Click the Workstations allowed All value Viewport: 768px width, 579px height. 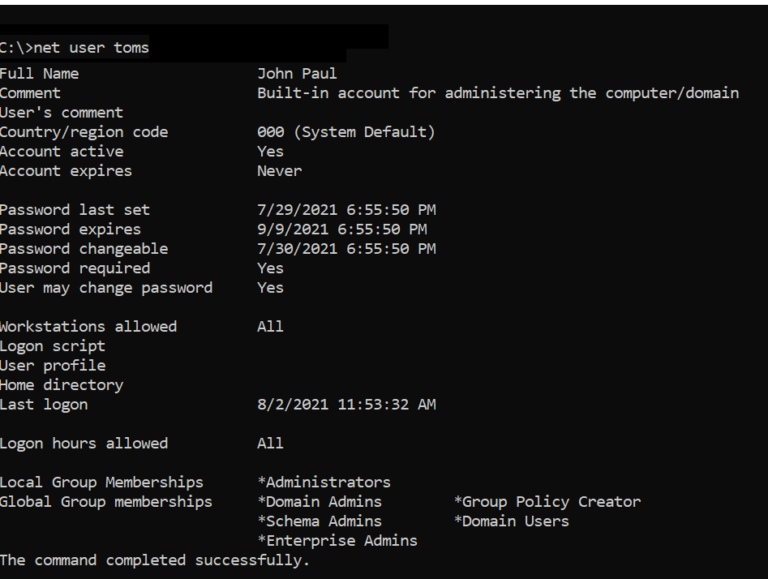coord(270,327)
